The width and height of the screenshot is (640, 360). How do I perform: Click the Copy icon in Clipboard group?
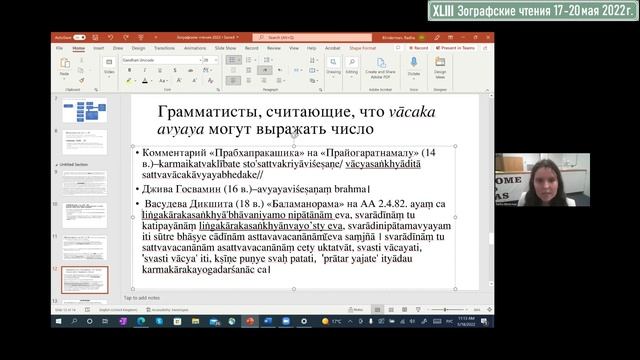click(x=82, y=70)
